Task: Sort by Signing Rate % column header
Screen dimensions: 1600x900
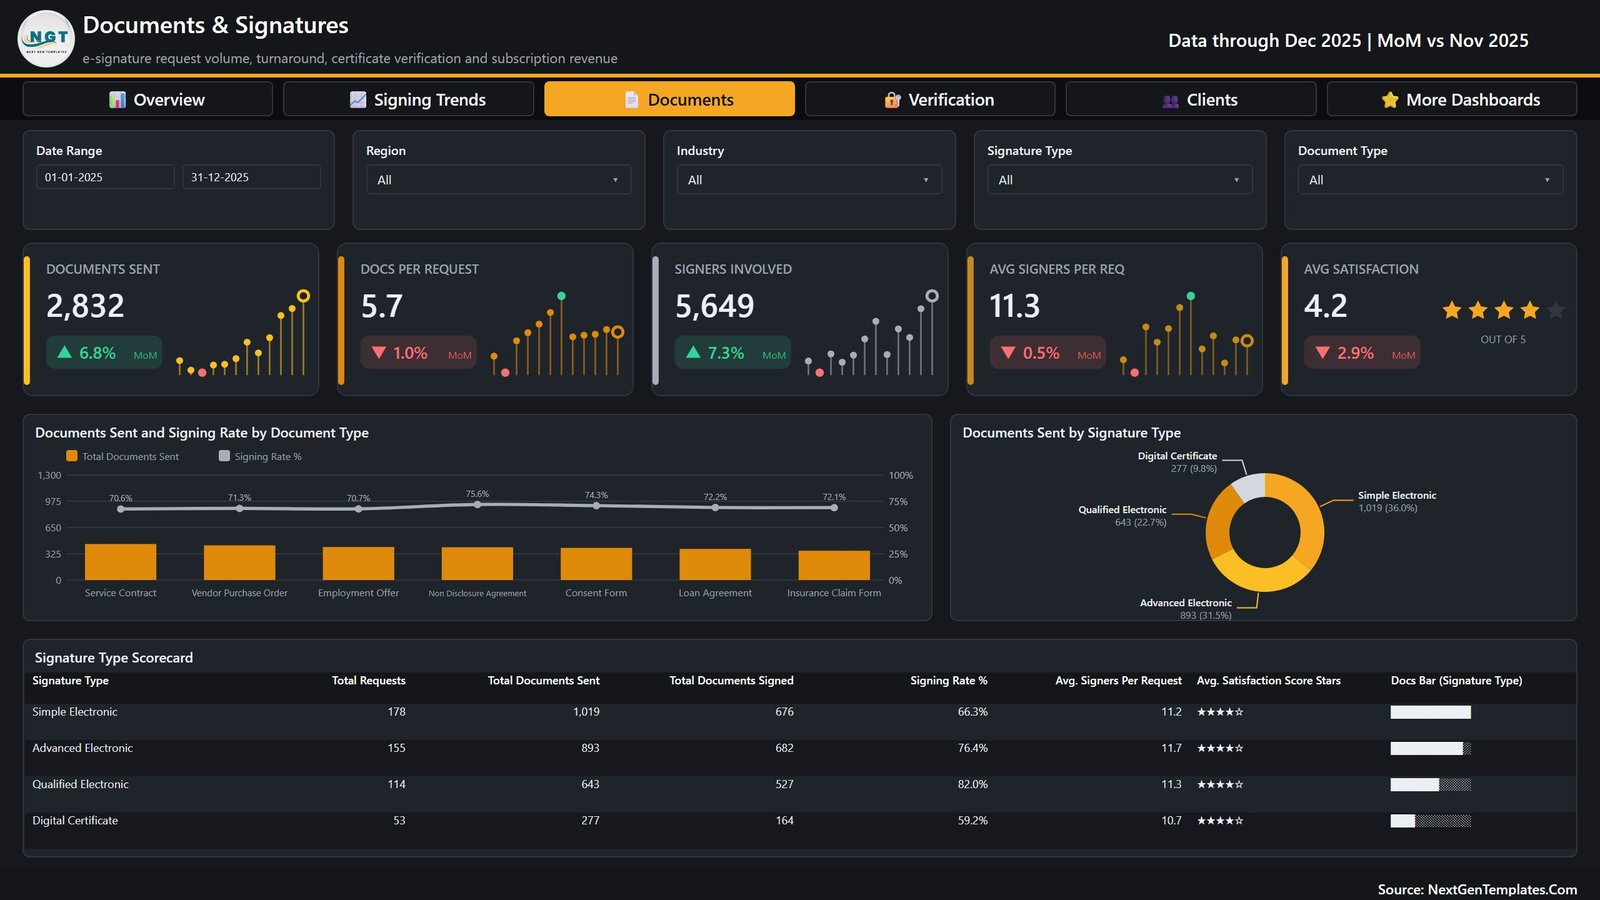Action: click(949, 681)
